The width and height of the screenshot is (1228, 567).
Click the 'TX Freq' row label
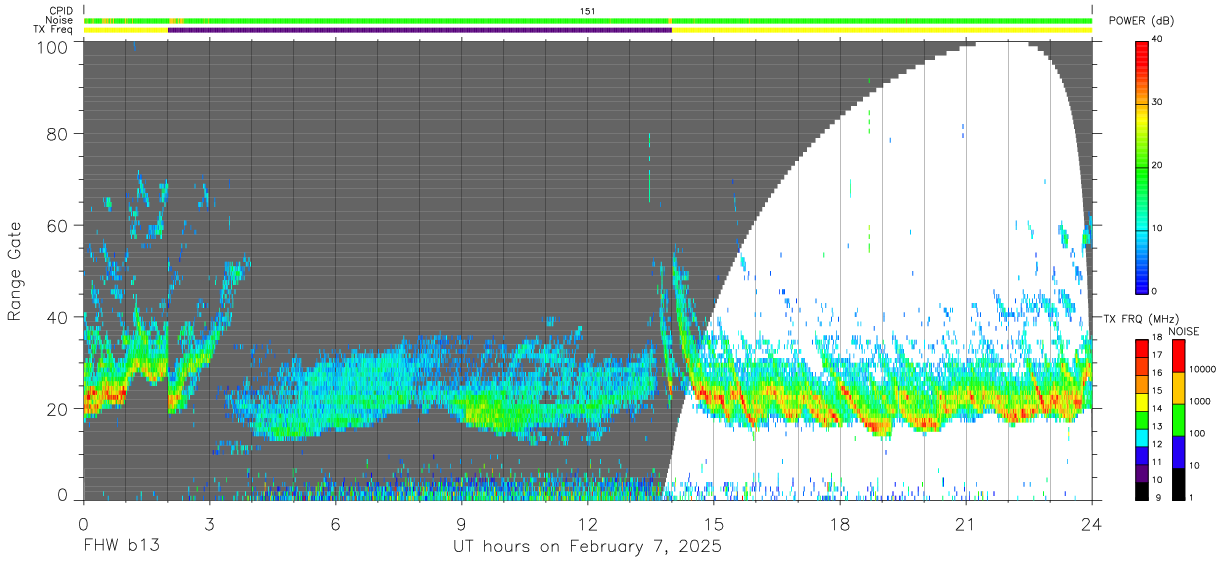tap(56, 29)
